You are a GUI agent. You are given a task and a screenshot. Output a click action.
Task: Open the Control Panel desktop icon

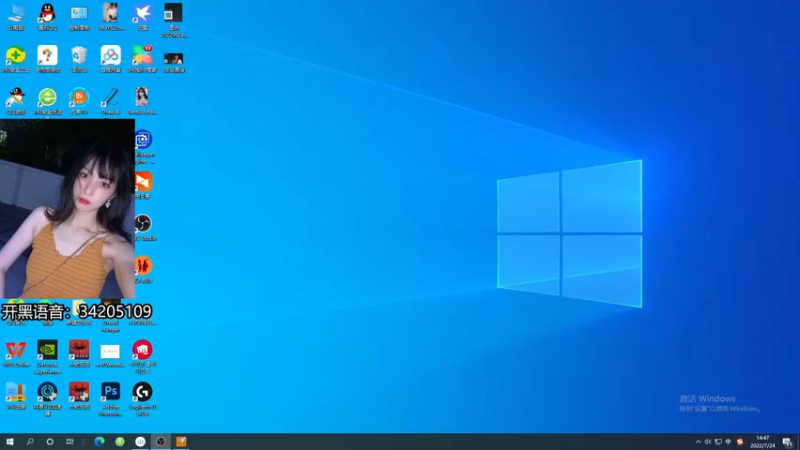pyautogui.click(x=79, y=17)
